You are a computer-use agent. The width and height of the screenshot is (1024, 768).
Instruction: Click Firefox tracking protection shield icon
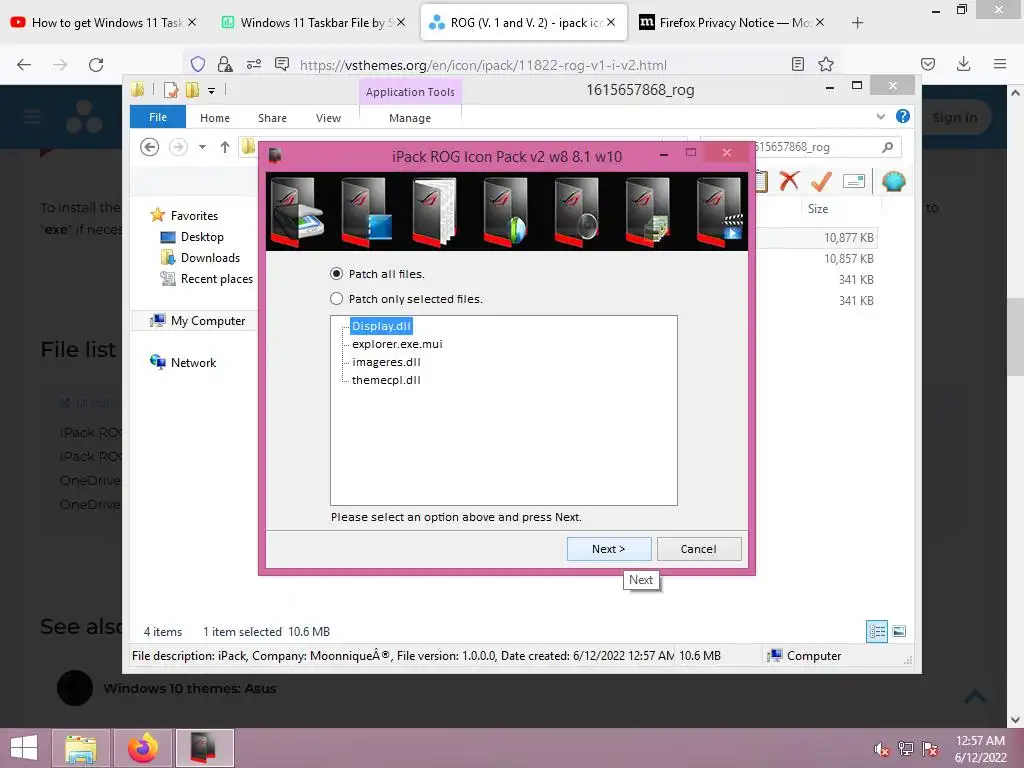coord(198,64)
